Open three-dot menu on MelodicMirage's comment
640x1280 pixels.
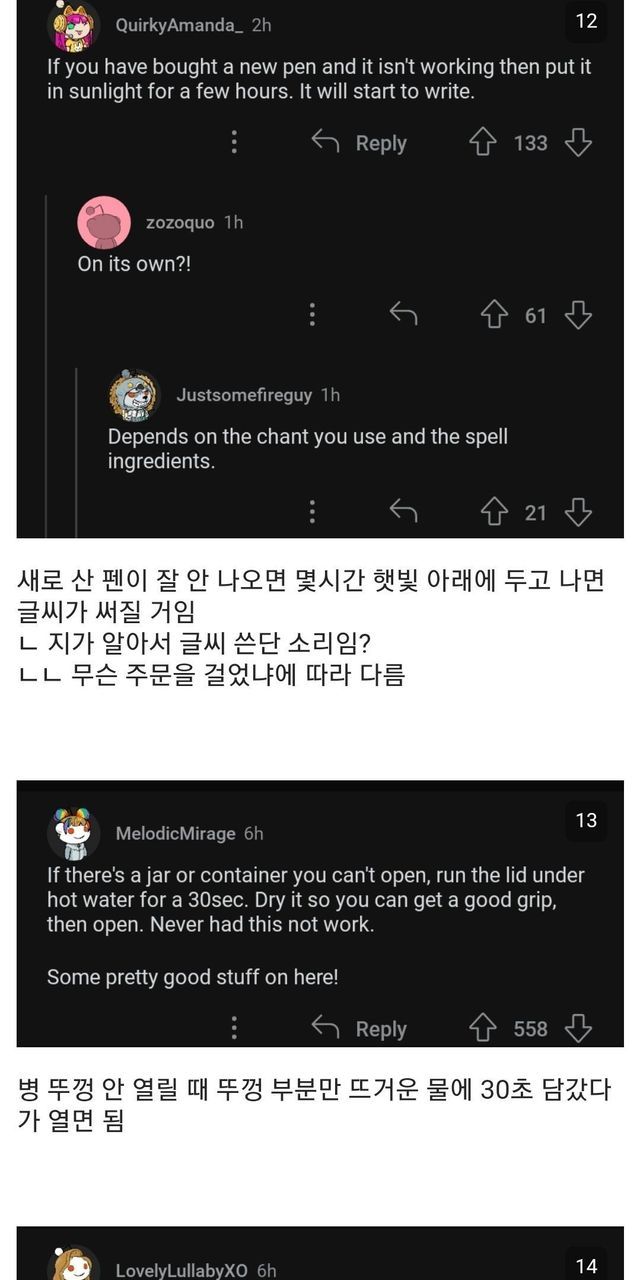pyautogui.click(x=234, y=1029)
